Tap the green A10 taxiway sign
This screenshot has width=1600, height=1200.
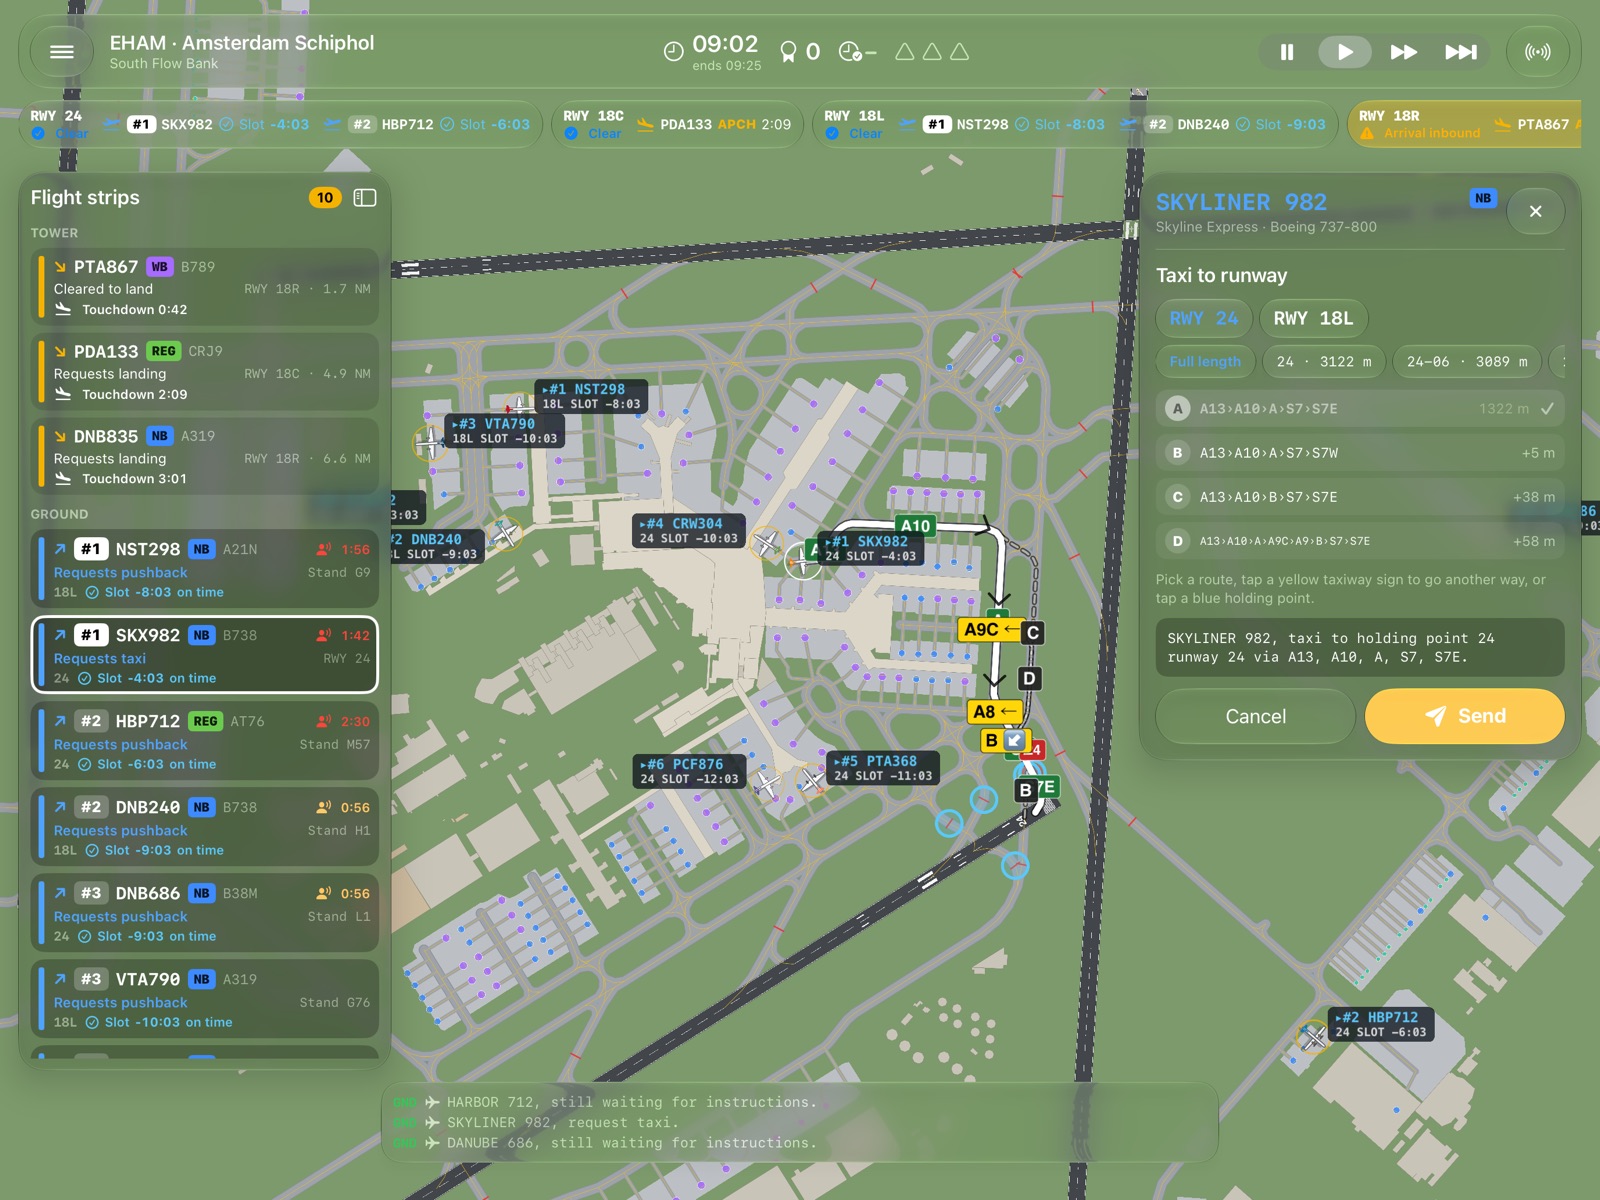pos(916,526)
